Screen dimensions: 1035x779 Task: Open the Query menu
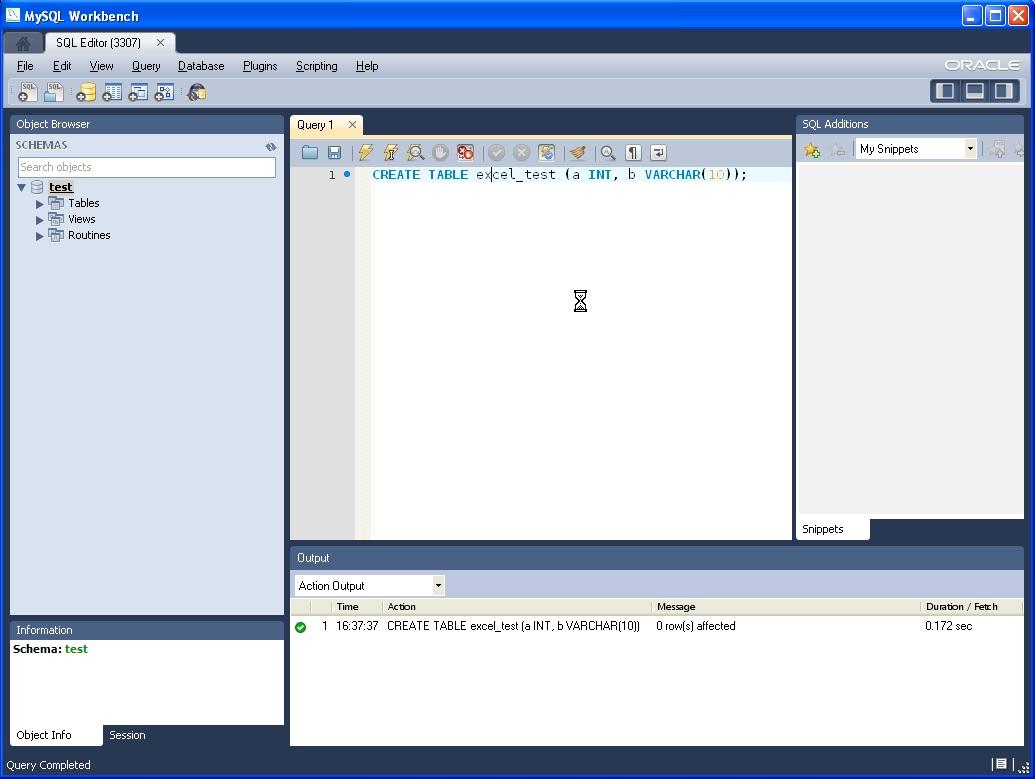(x=146, y=66)
